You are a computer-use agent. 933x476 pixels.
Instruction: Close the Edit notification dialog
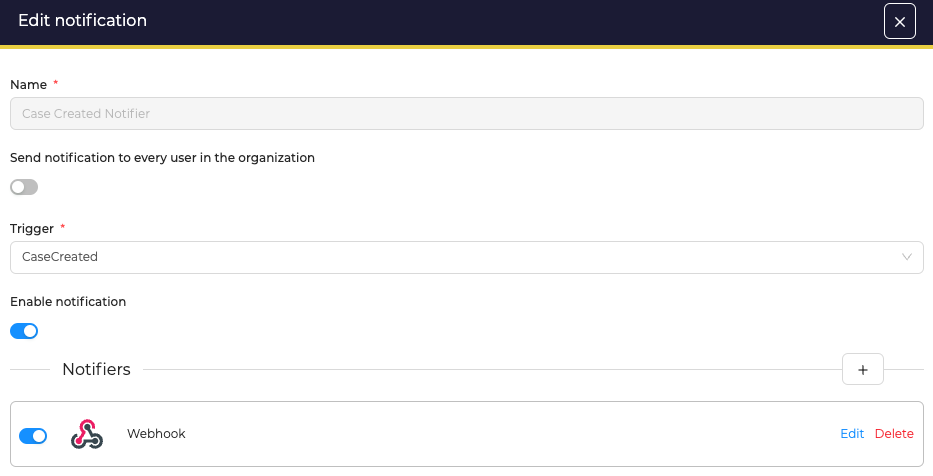[899, 22]
